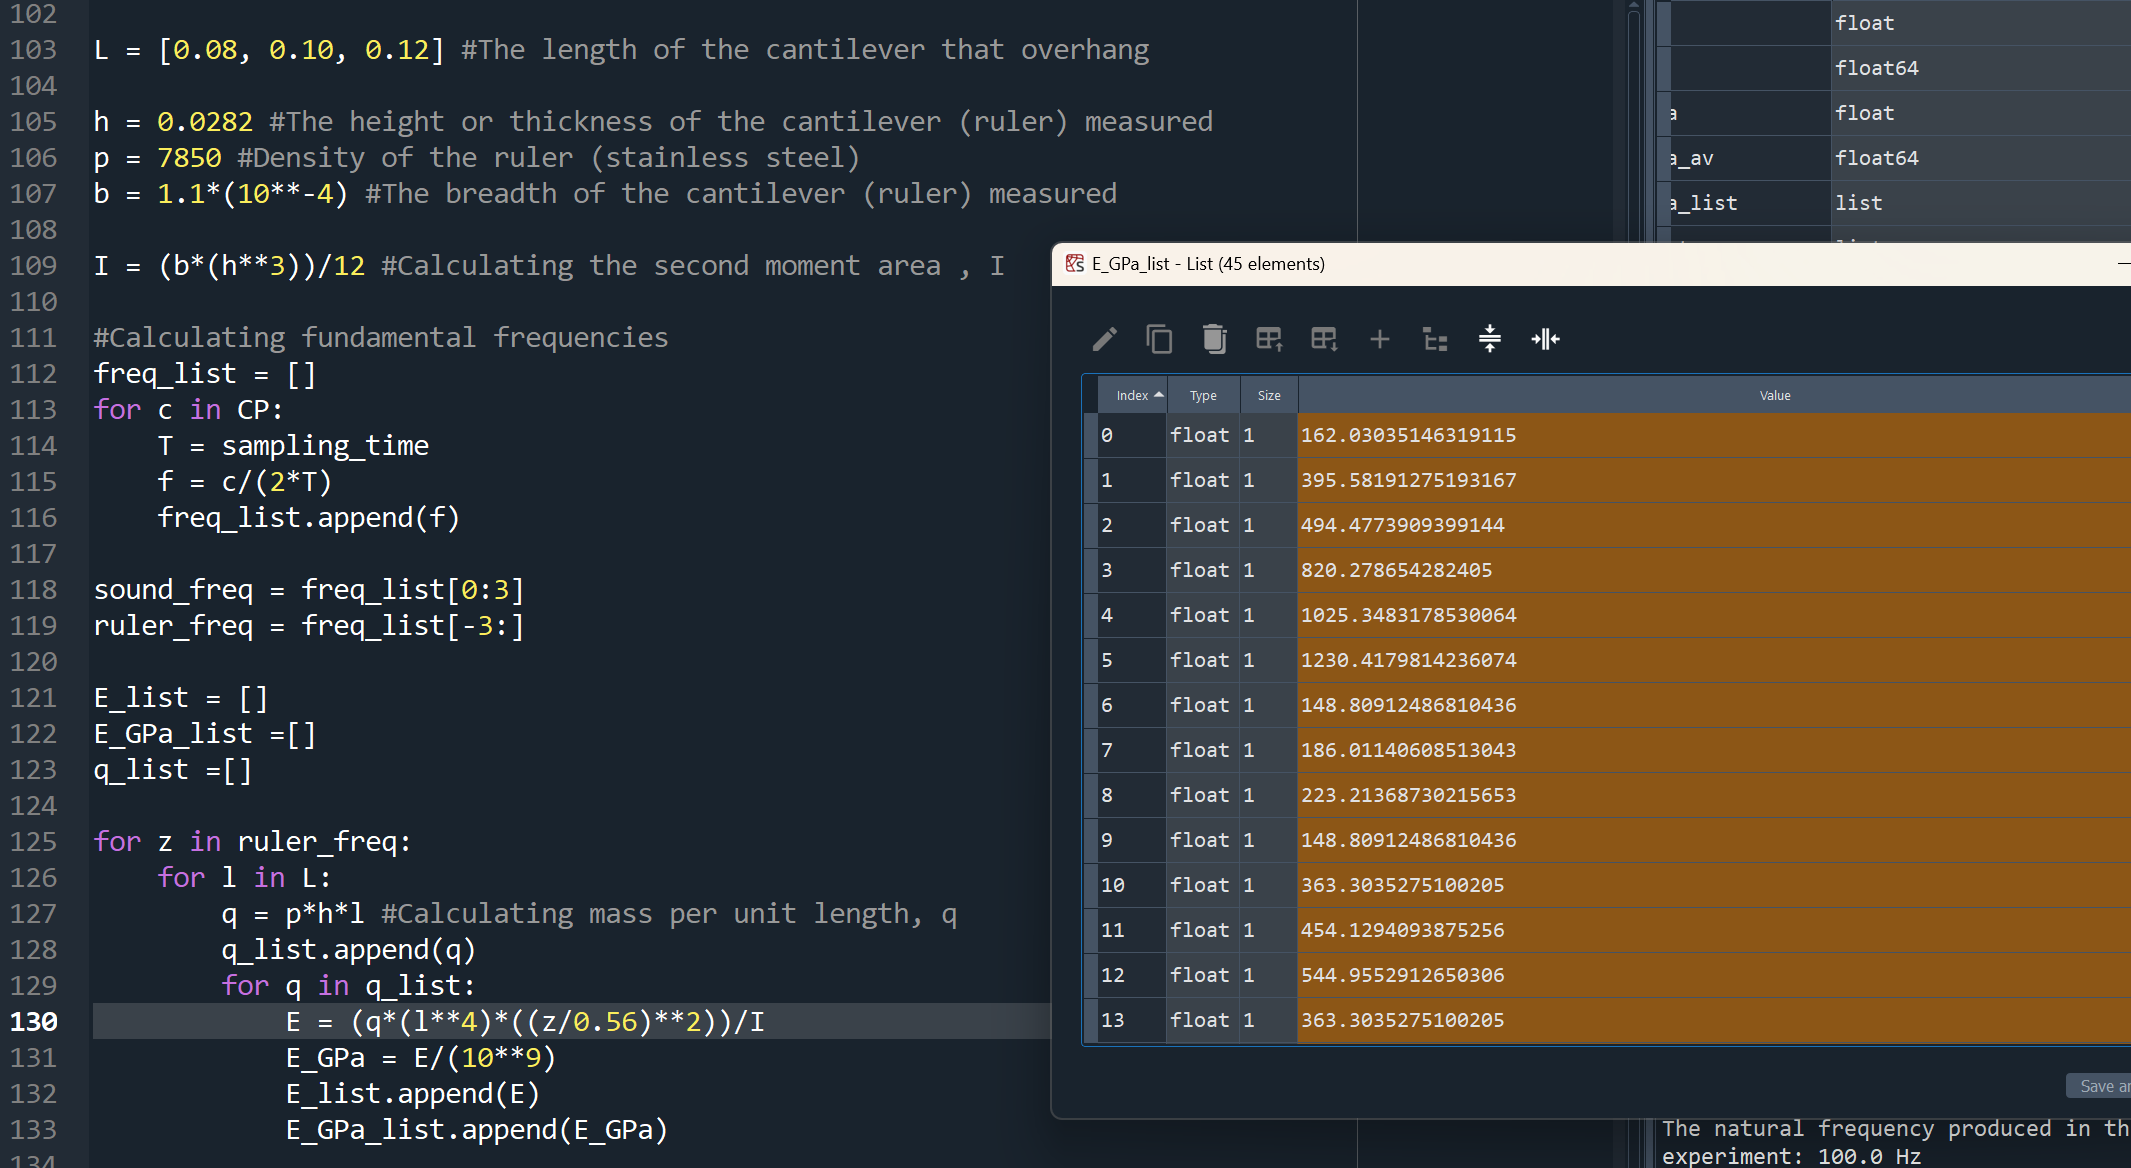This screenshot has width=2131, height=1168.
Task: Click the Type column header
Action: coord(1203,396)
